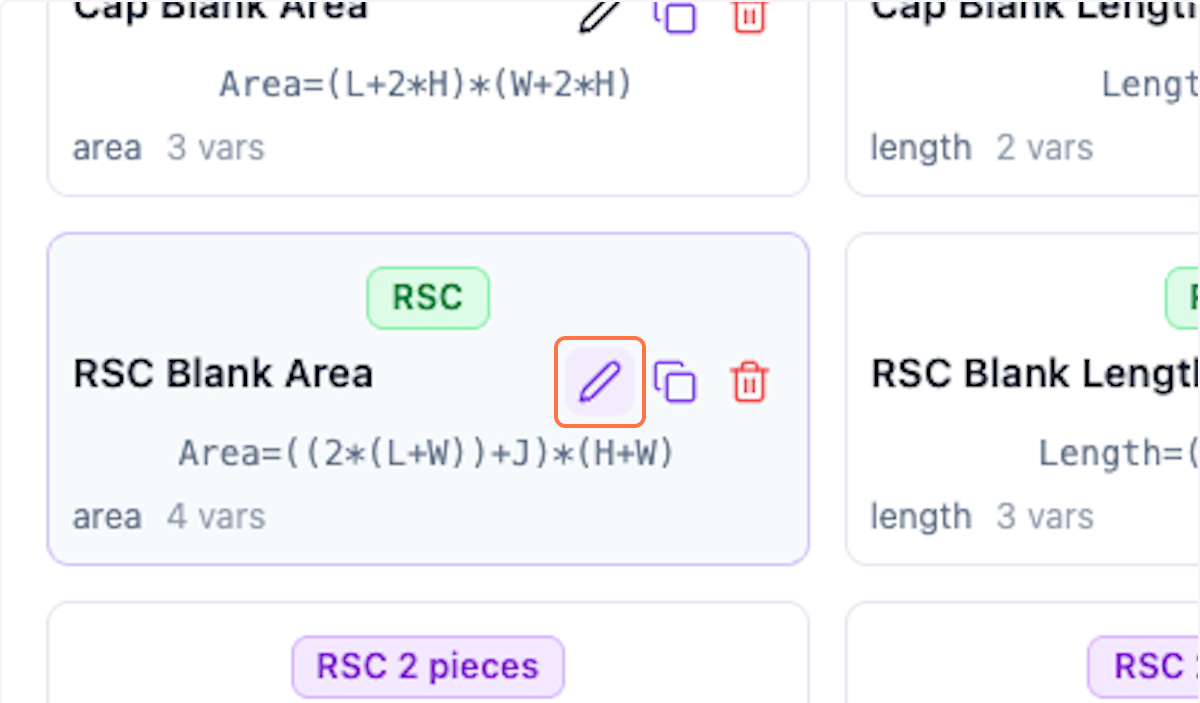Select the purple RSC 2 pieces badge
The image size is (1200, 703).
click(428, 665)
